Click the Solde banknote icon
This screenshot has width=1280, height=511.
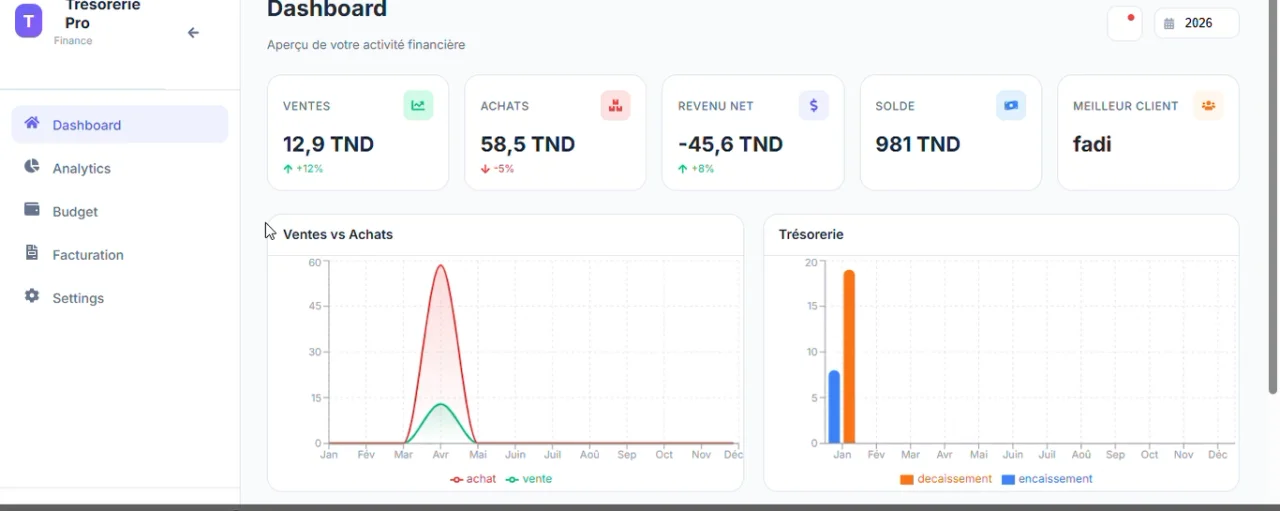(x=1011, y=105)
